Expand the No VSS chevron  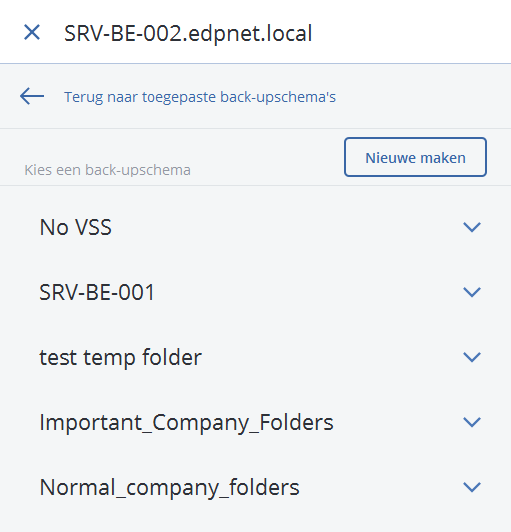[472, 227]
